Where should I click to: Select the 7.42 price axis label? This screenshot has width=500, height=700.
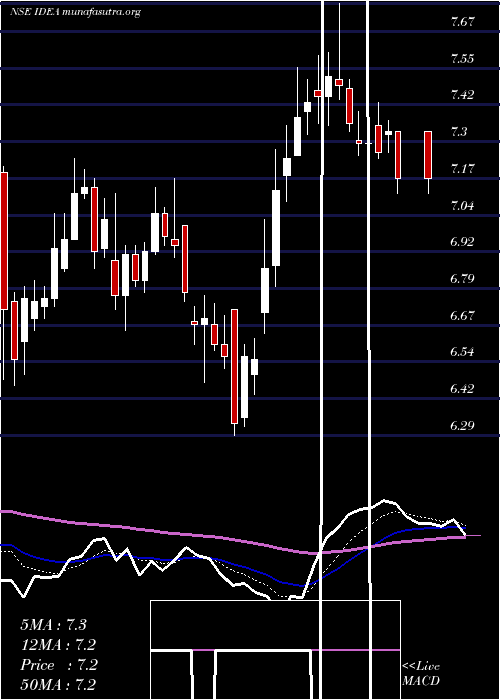[462, 95]
